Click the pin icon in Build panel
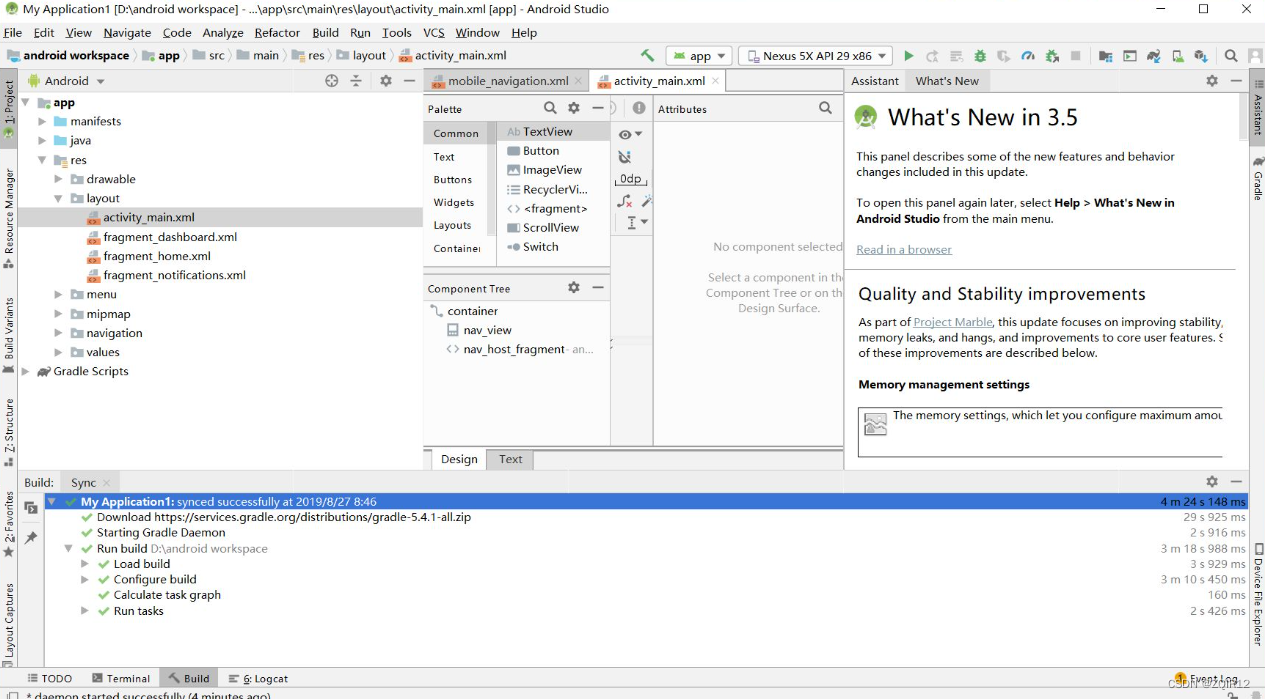 point(31,538)
